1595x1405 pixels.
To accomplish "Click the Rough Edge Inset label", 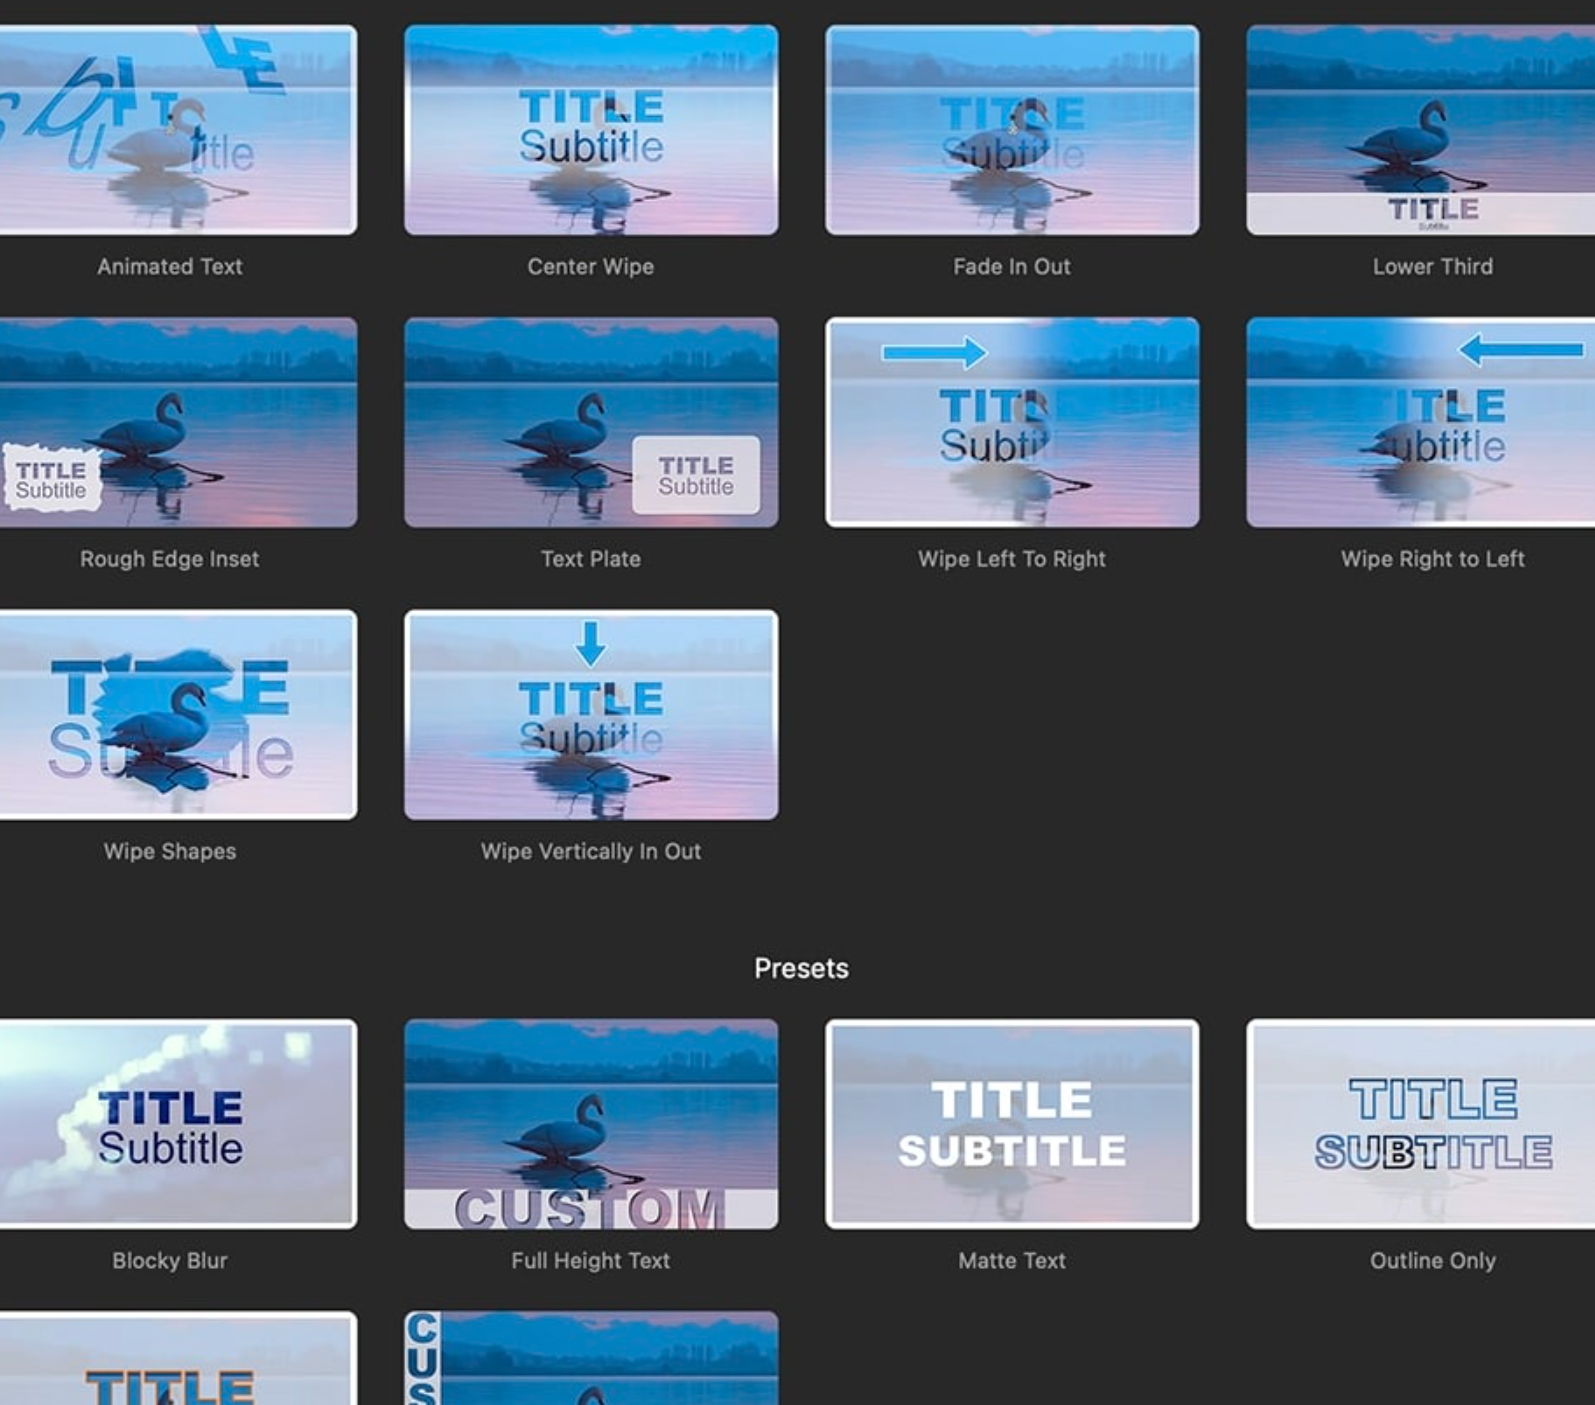I will tap(170, 559).
